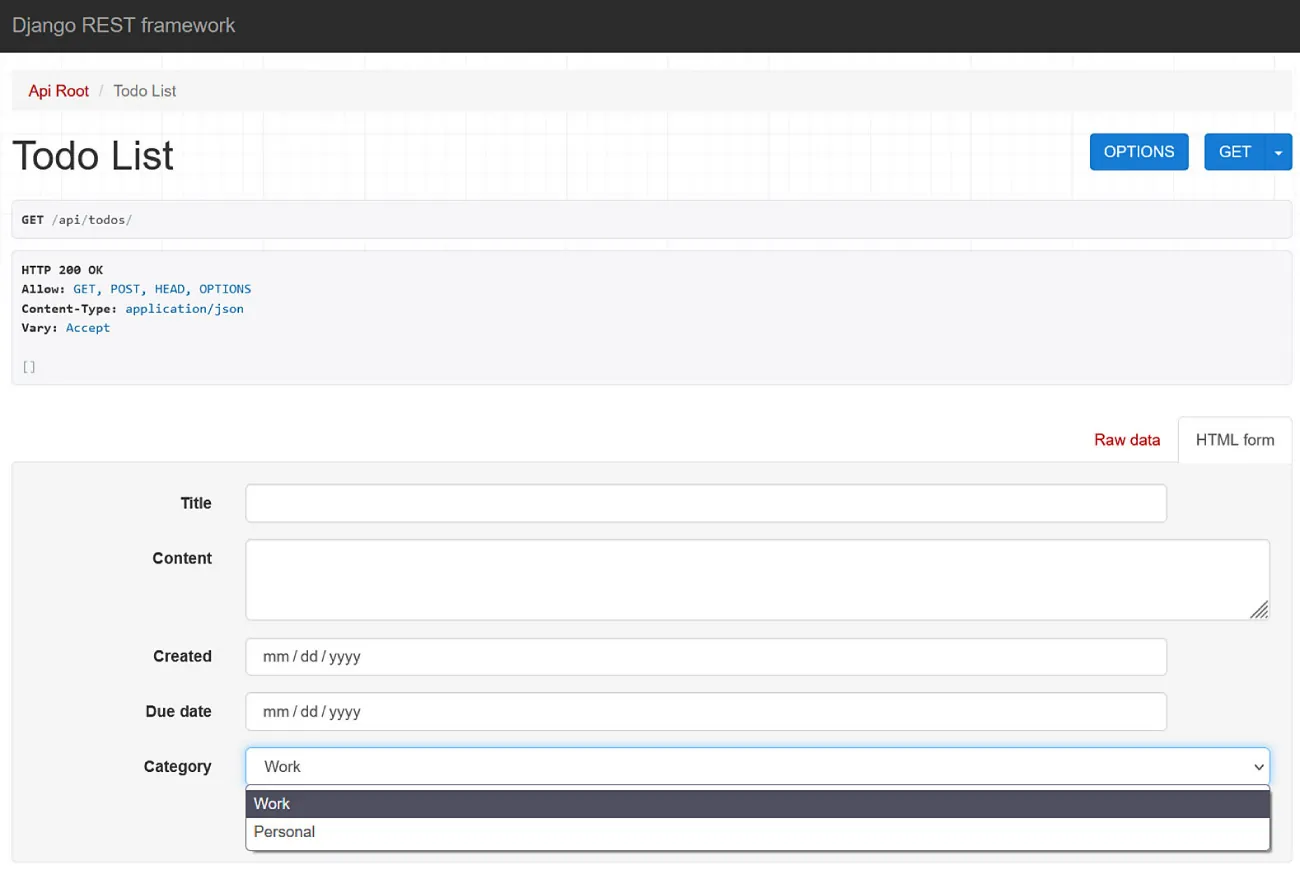Screen dimensions: 1300x869
Task: Click the GET /api/todos/ request summary bar
Action: point(650,218)
